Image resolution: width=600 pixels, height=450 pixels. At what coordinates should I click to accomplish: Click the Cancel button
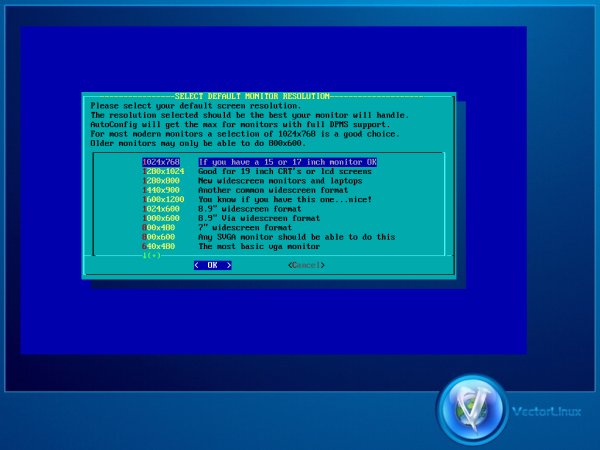pos(306,265)
